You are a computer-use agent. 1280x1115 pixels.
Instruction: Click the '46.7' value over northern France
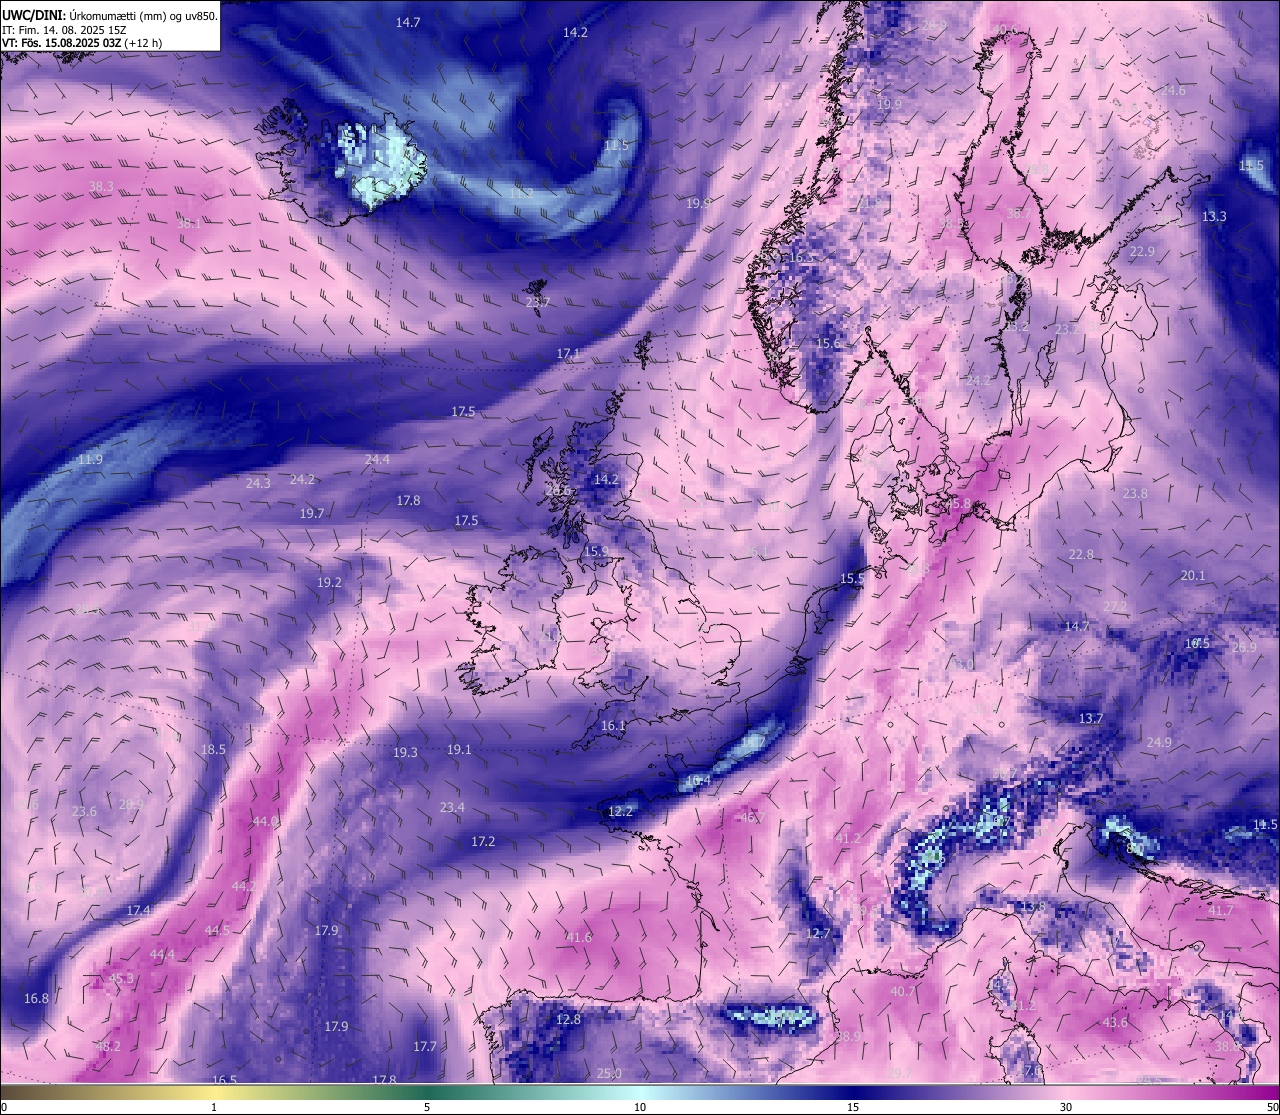[752, 817]
